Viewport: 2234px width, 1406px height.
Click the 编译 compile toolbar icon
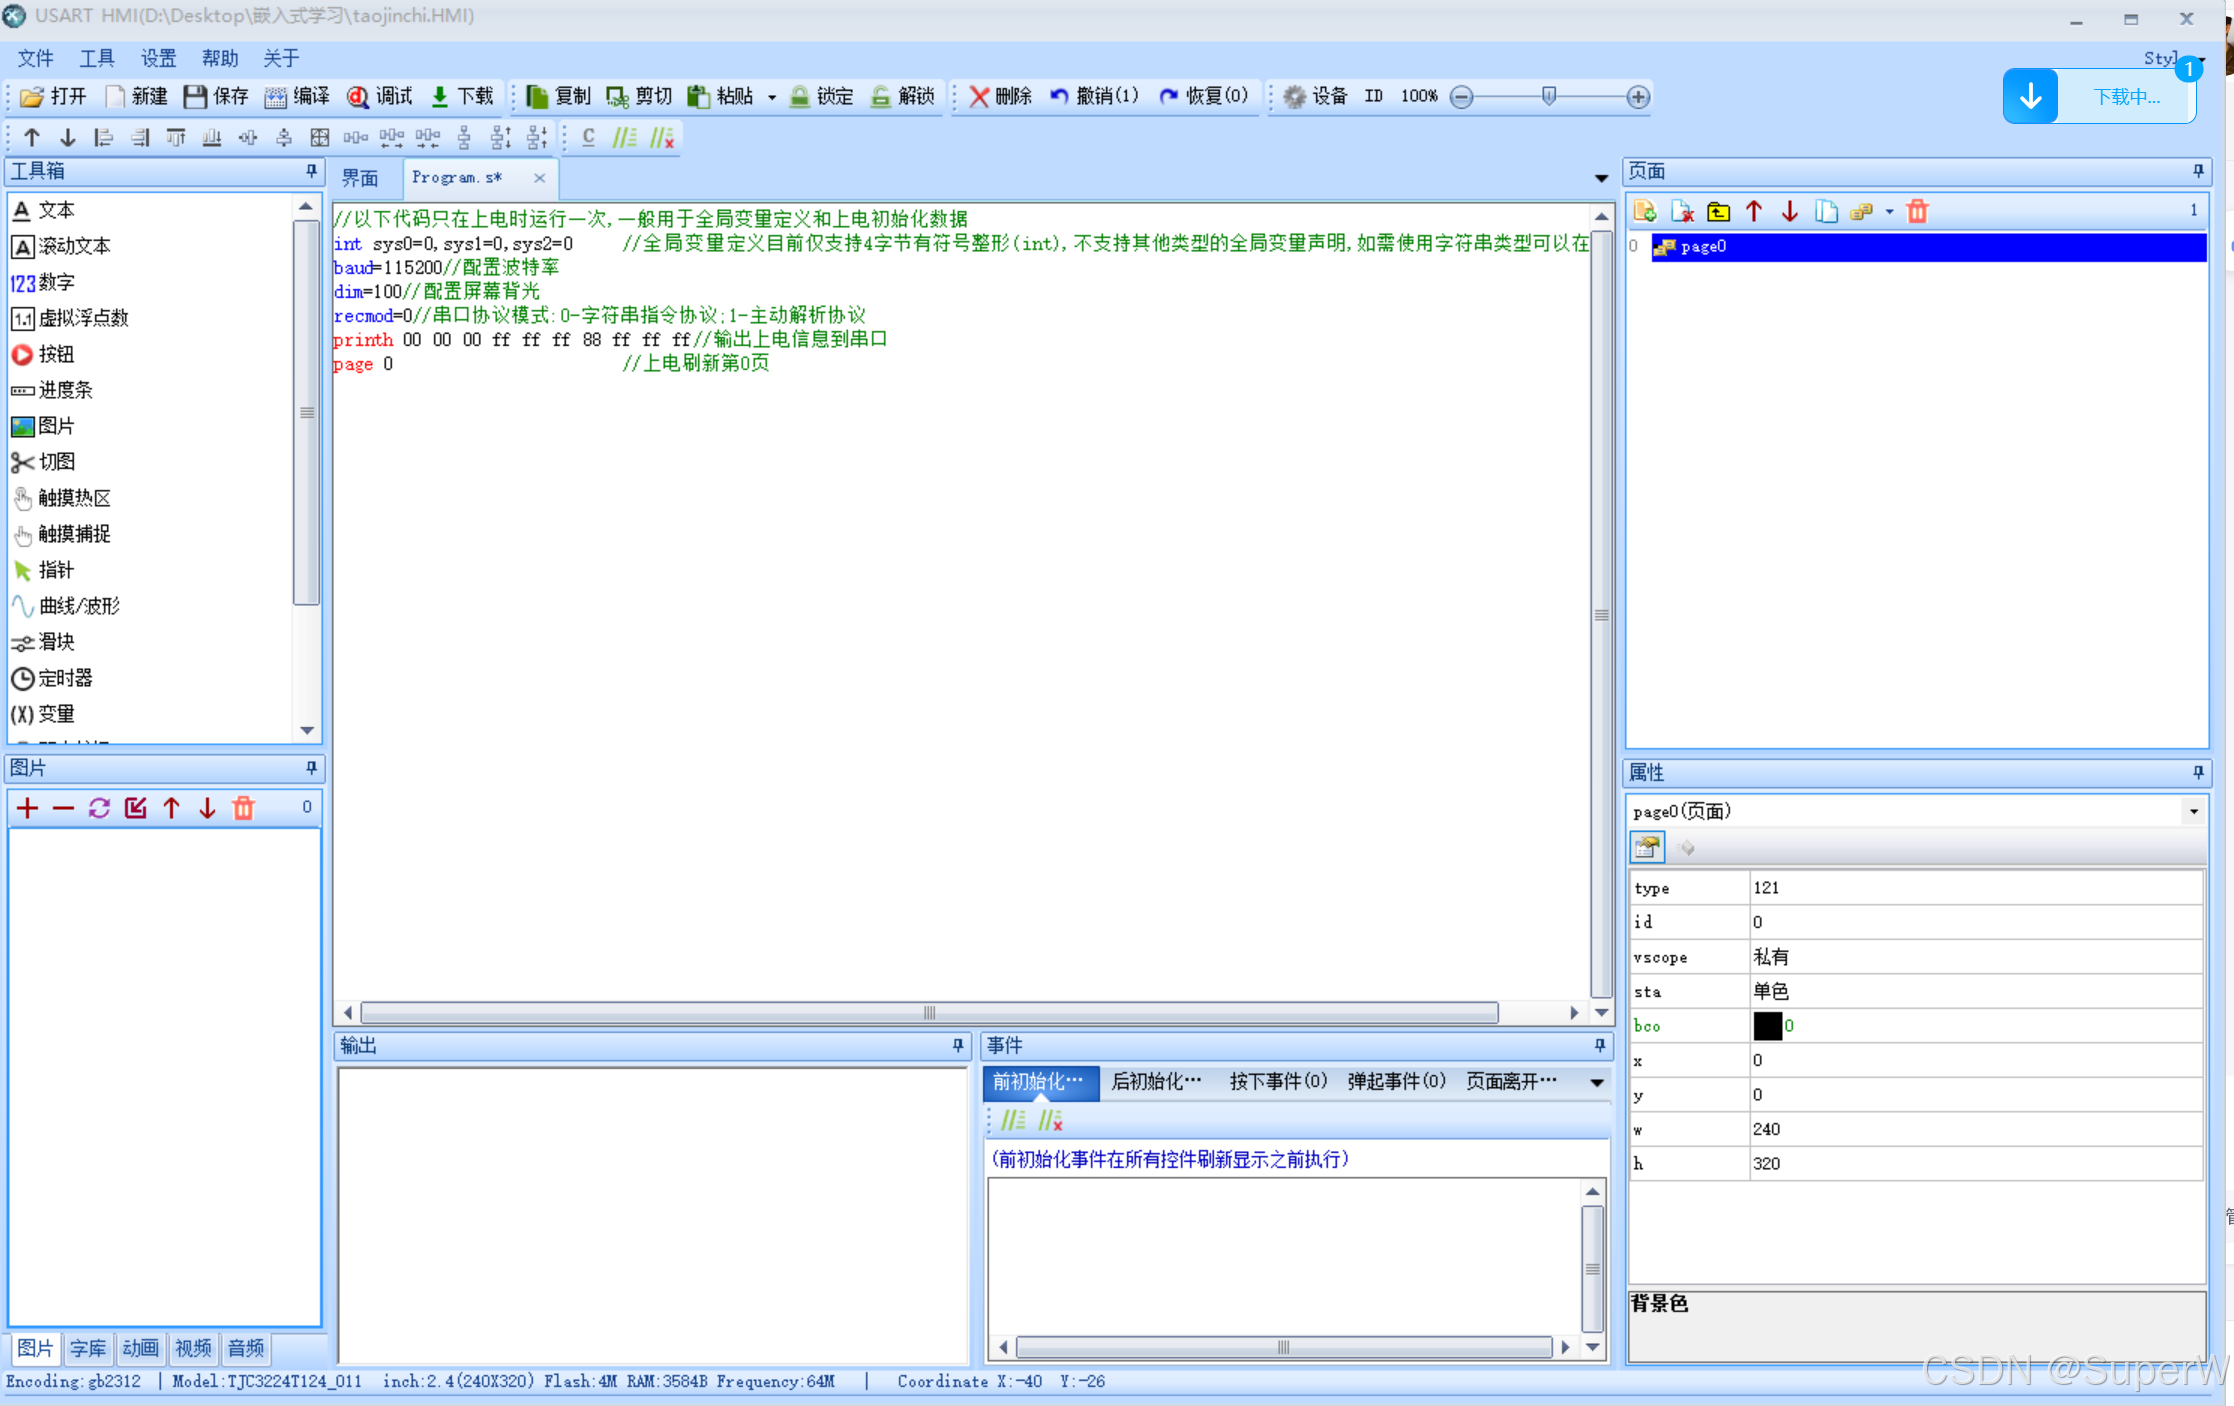click(275, 96)
